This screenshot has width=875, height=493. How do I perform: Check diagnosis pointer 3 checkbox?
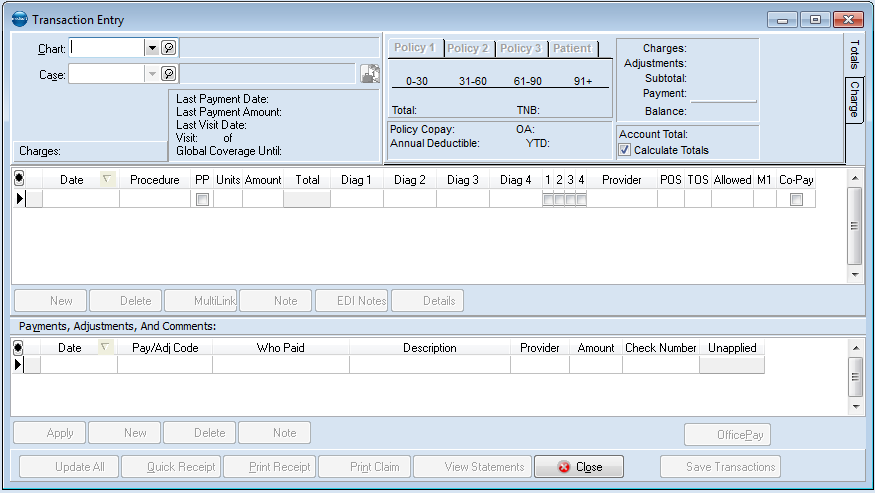pos(570,199)
